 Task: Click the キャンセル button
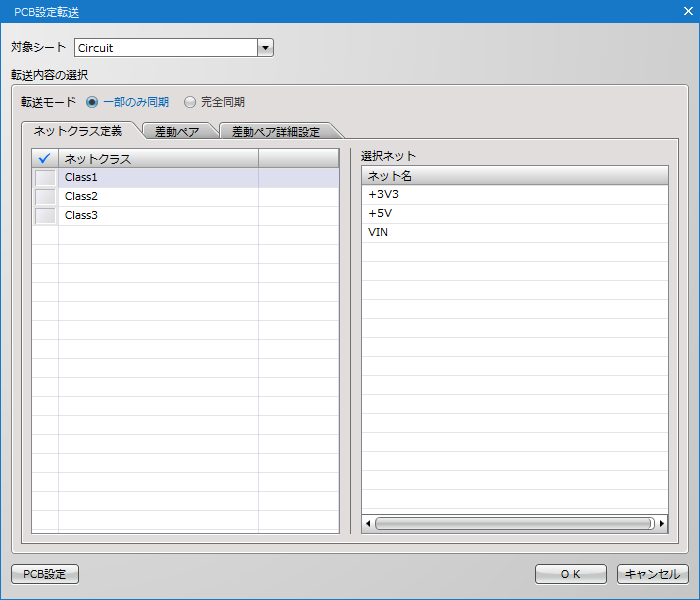click(652, 574)
